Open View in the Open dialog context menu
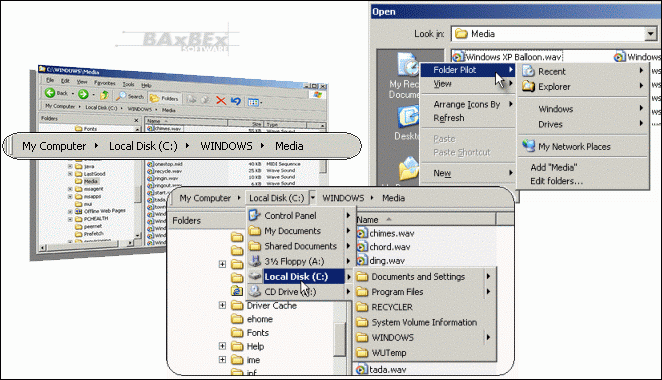 pyautogui.click(x=469, y=84)
